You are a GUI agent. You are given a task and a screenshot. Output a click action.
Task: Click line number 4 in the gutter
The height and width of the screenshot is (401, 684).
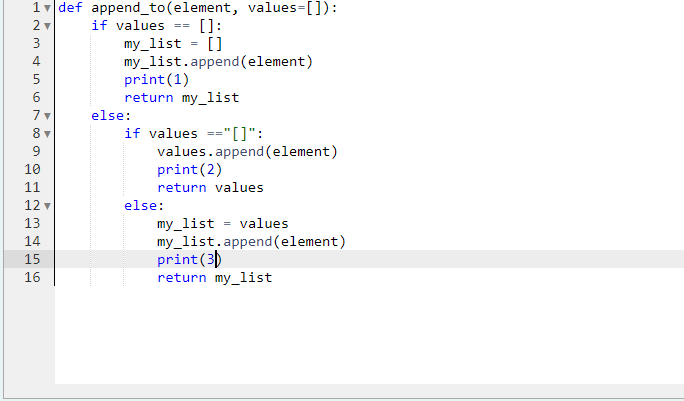[x=36, y=62]
